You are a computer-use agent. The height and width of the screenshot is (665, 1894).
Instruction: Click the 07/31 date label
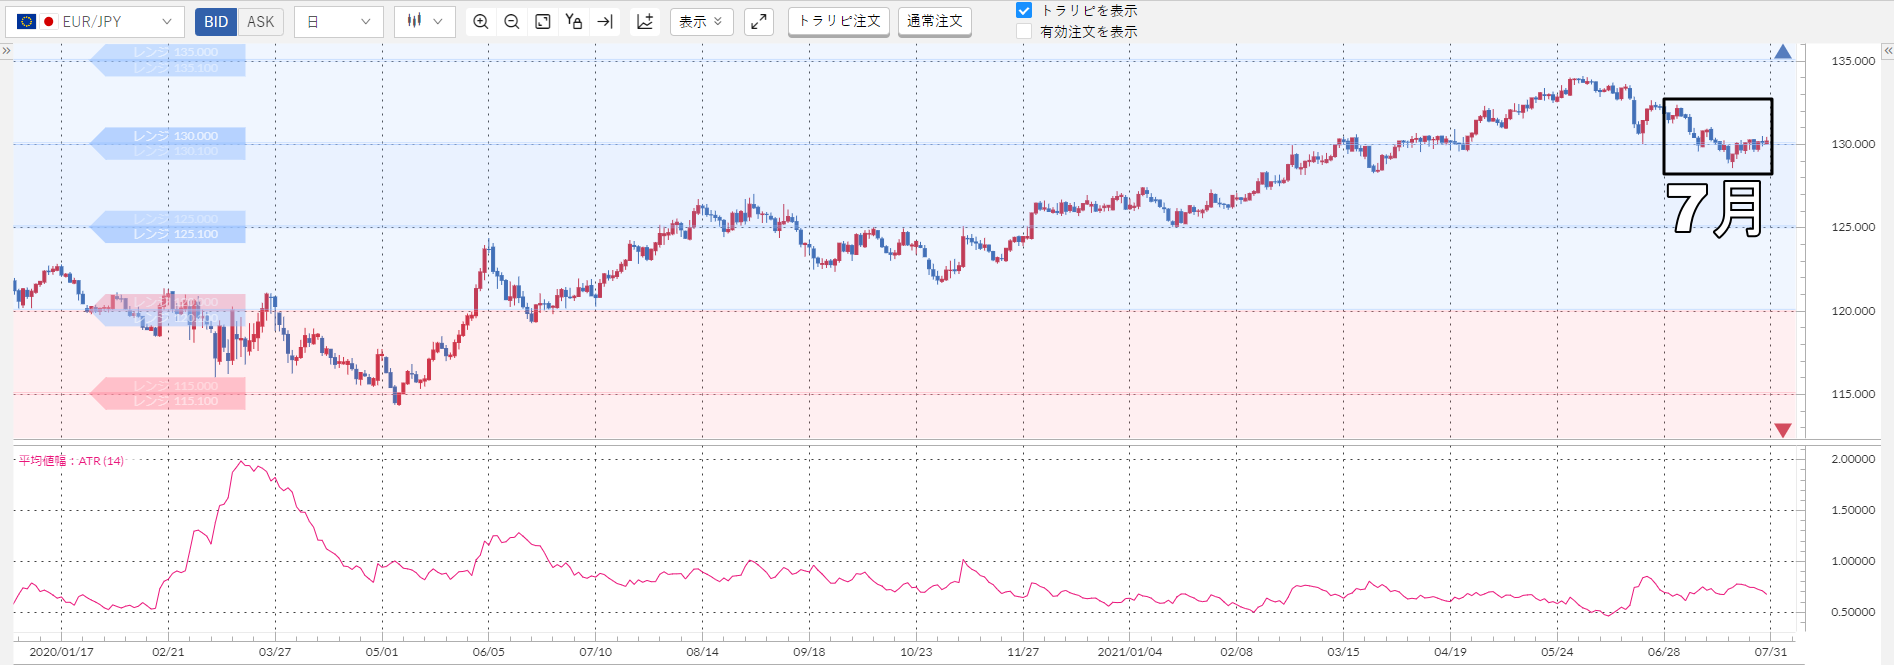point(1771,652)
